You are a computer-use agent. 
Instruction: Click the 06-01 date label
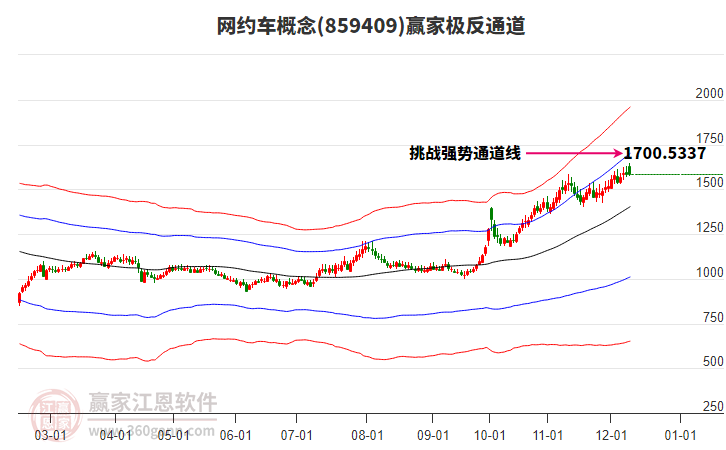[235, 436]
